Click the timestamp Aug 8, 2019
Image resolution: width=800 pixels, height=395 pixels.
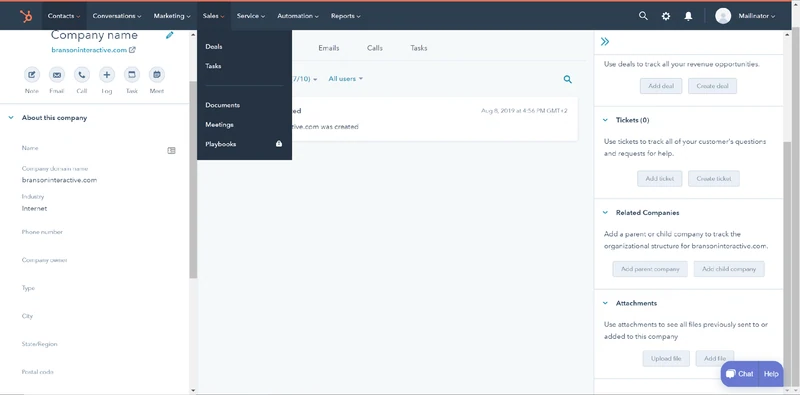524,111
